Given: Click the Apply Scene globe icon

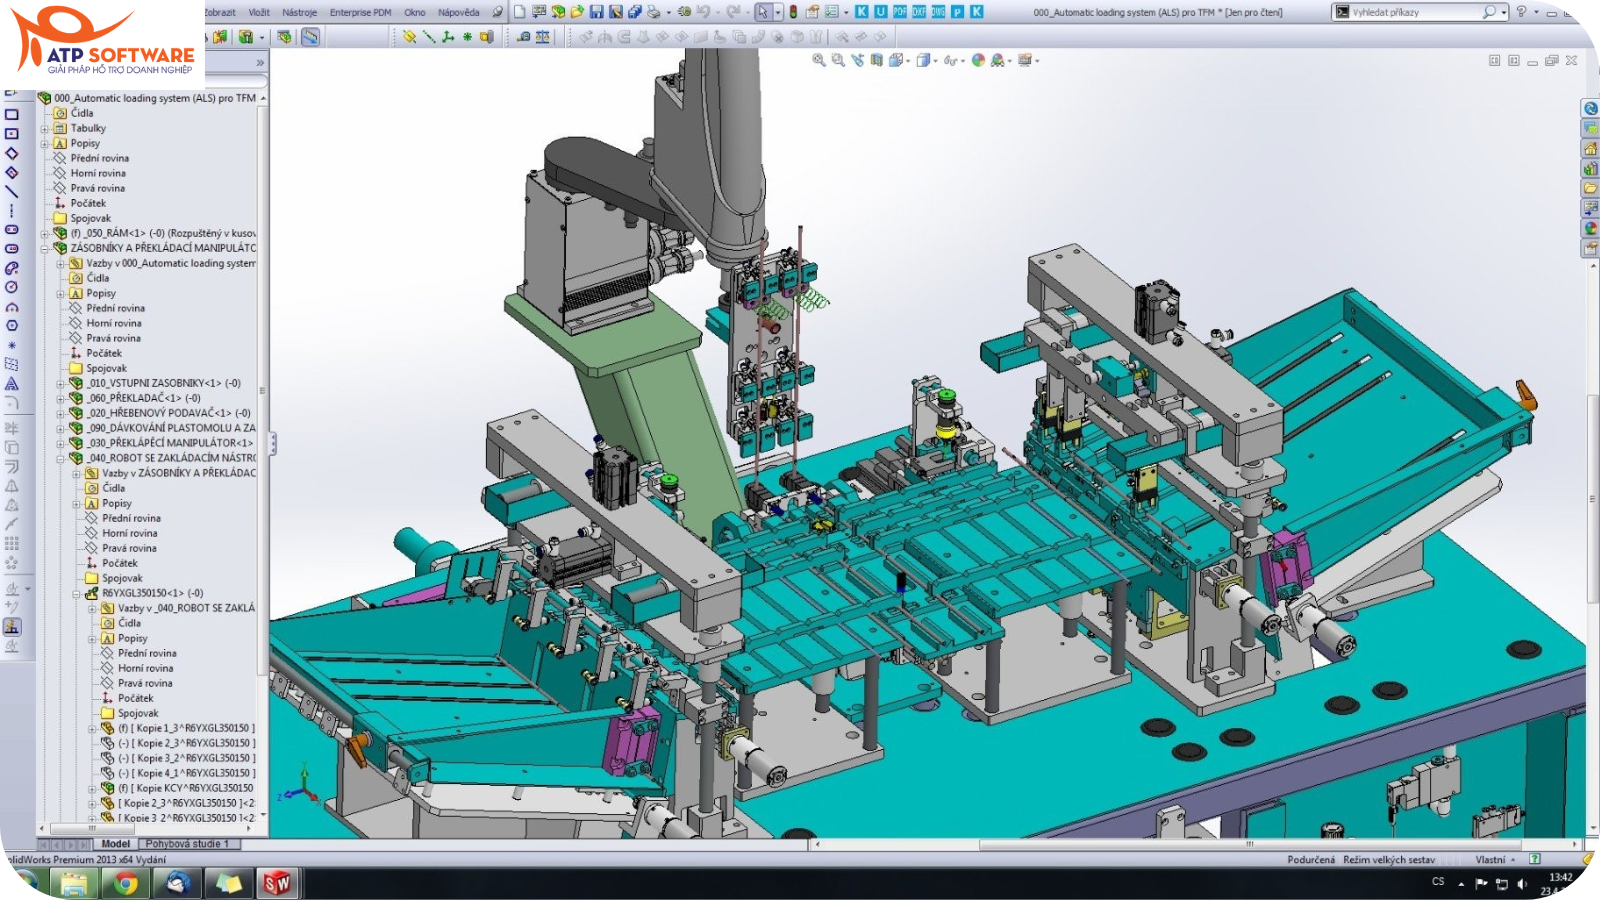Looking at the screenshot, I should click(977, 61).
